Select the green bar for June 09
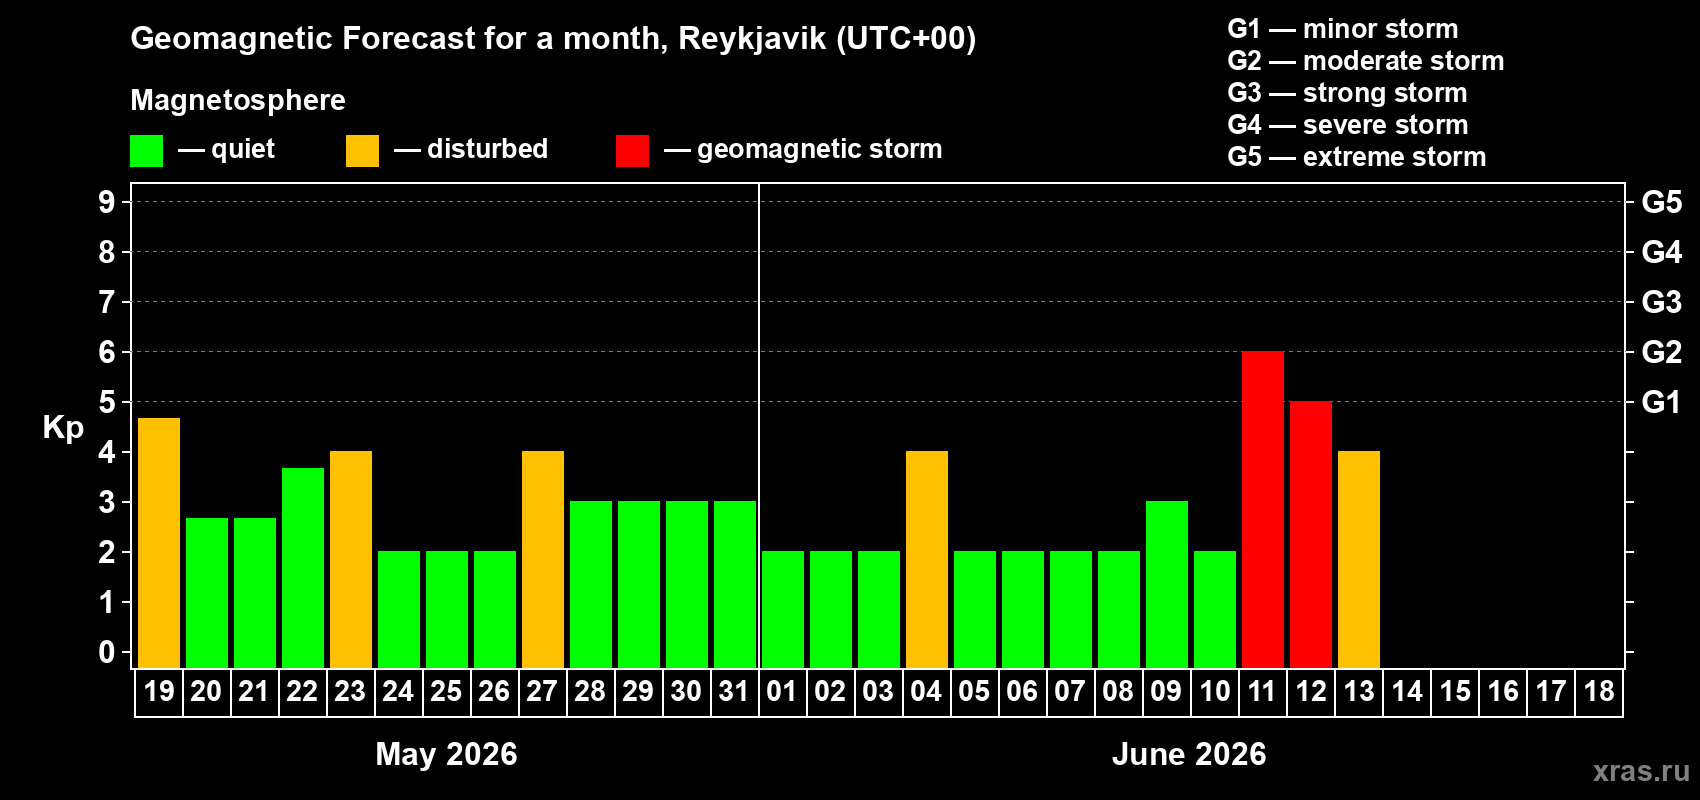Screen dimensions: 1700x800 [x=1167, y=585]
